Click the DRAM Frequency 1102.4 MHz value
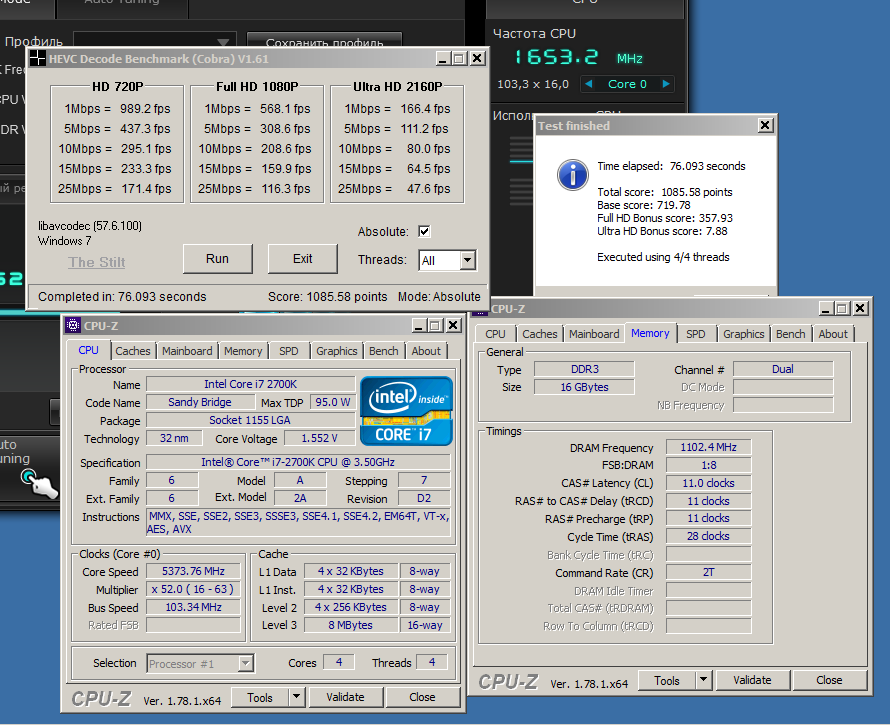 pos(708,447)
